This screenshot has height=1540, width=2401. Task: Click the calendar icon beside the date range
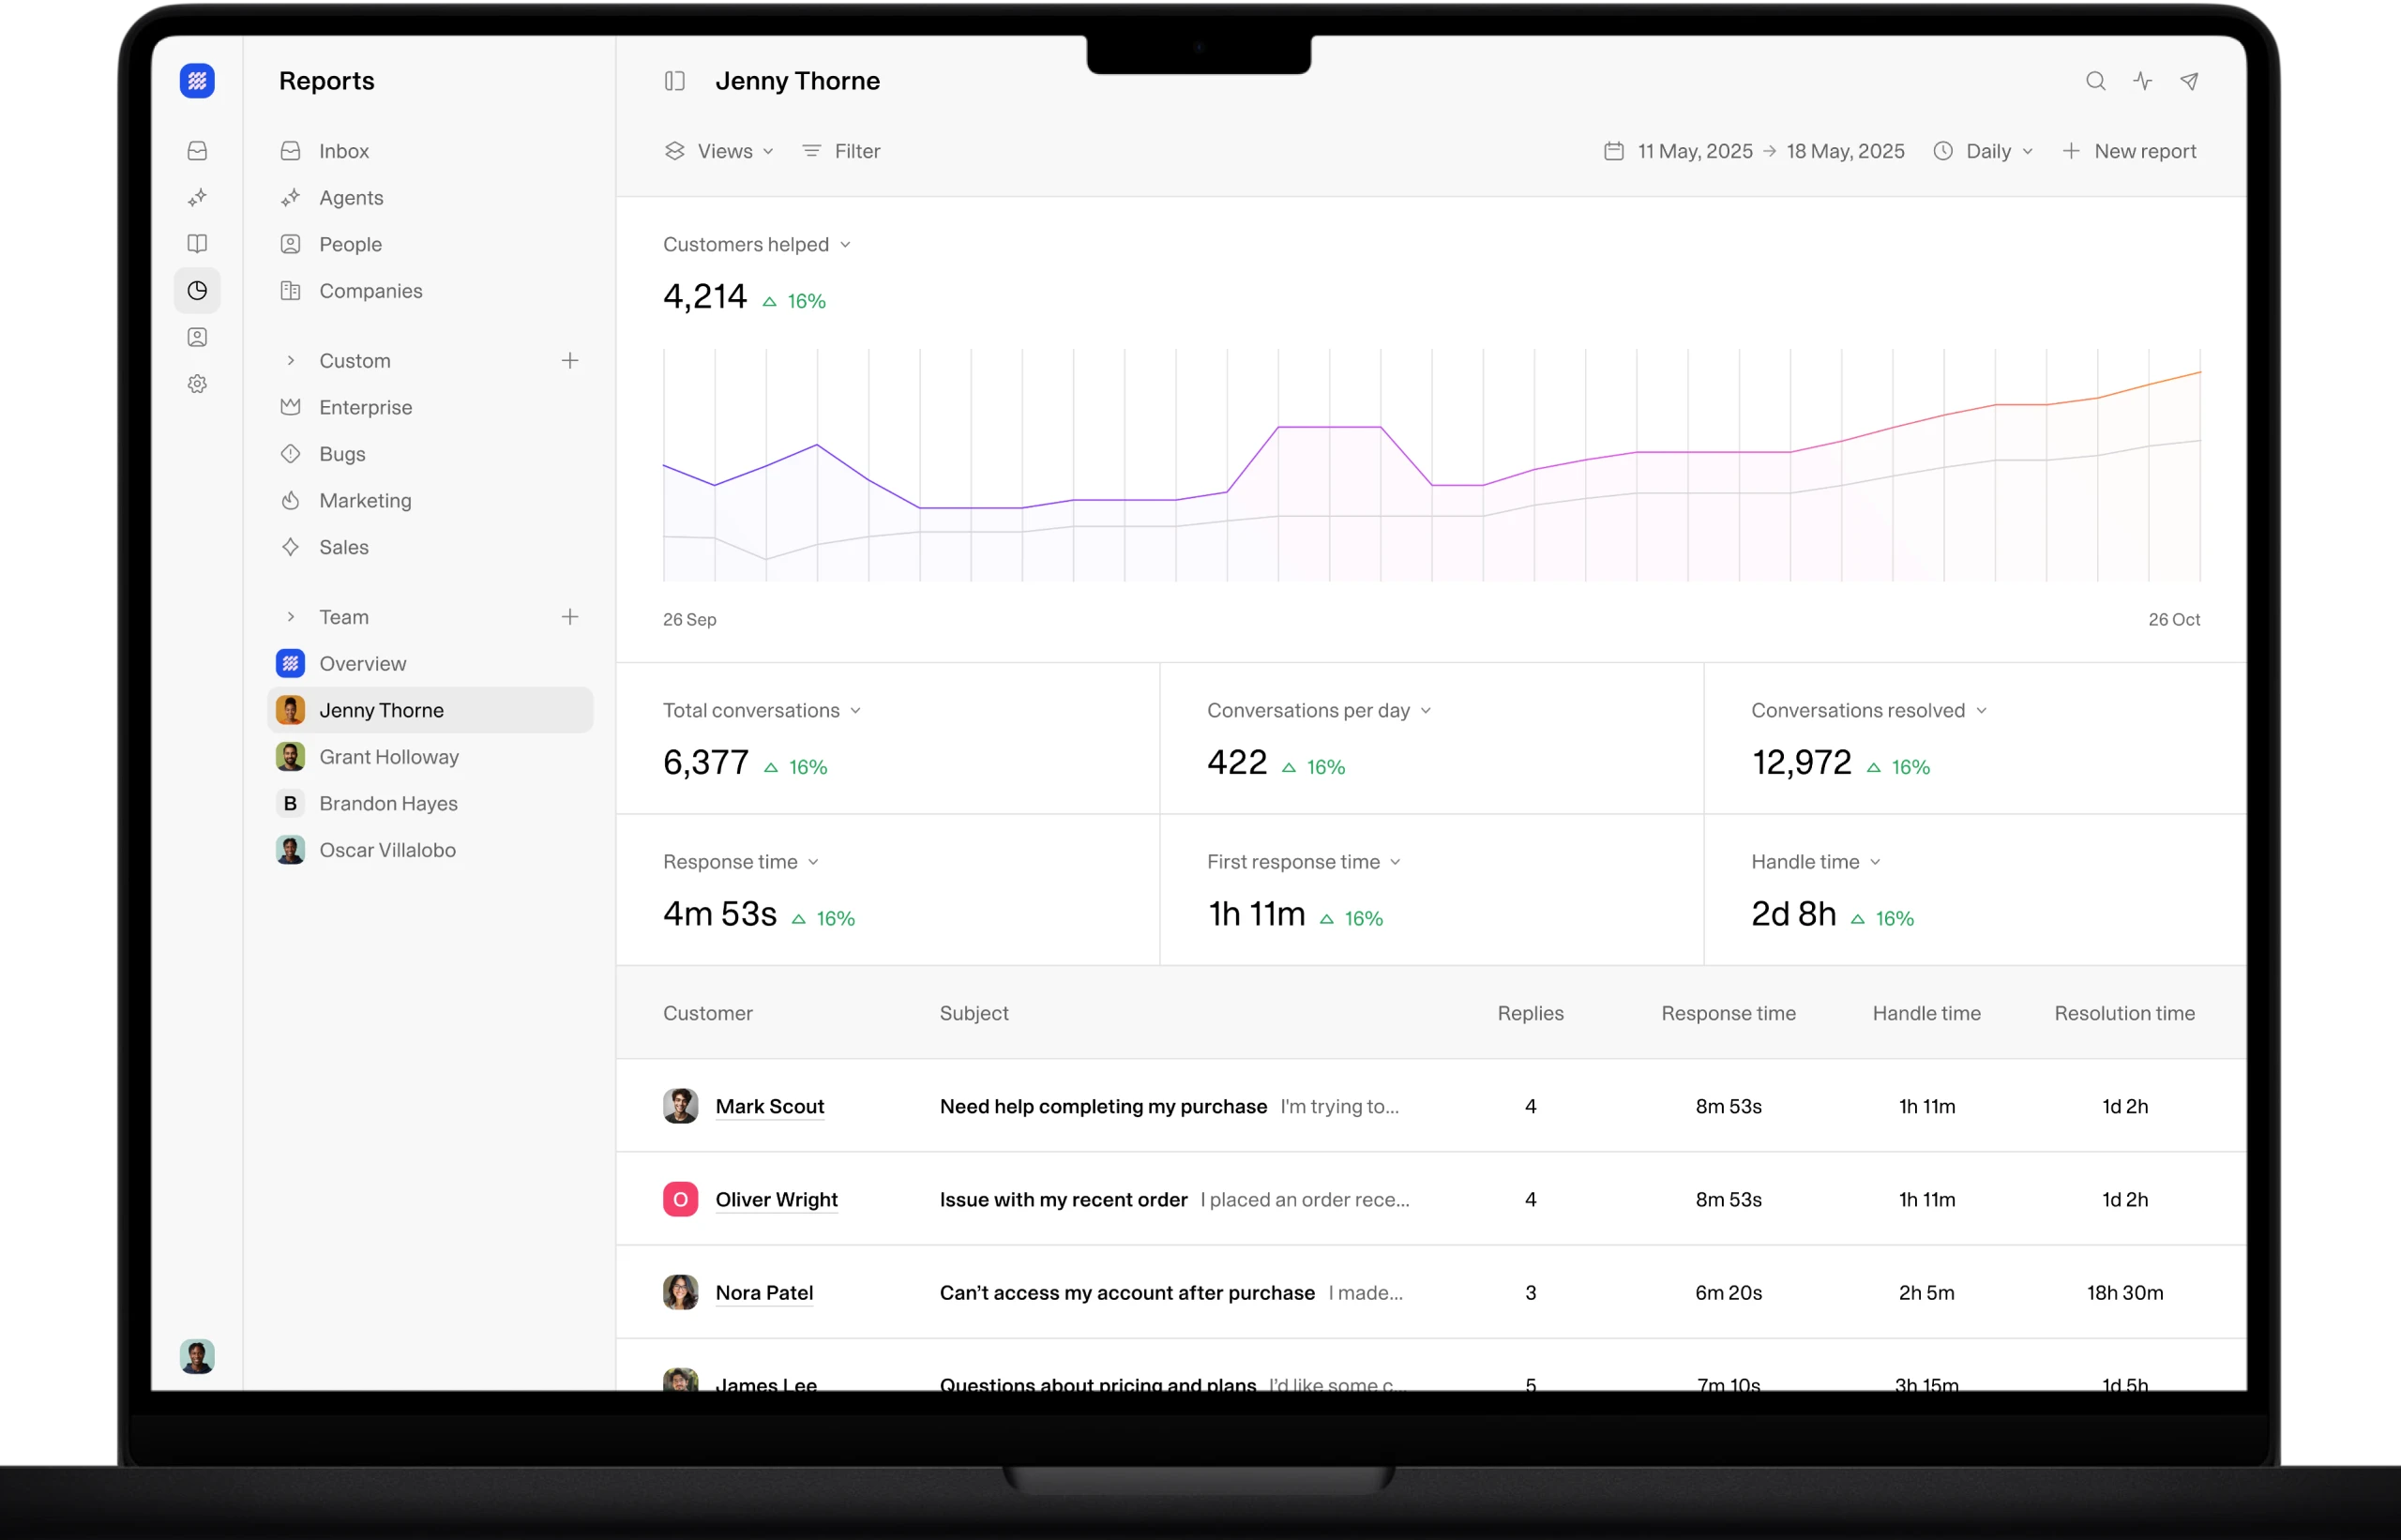click(x=1614, y=151)
